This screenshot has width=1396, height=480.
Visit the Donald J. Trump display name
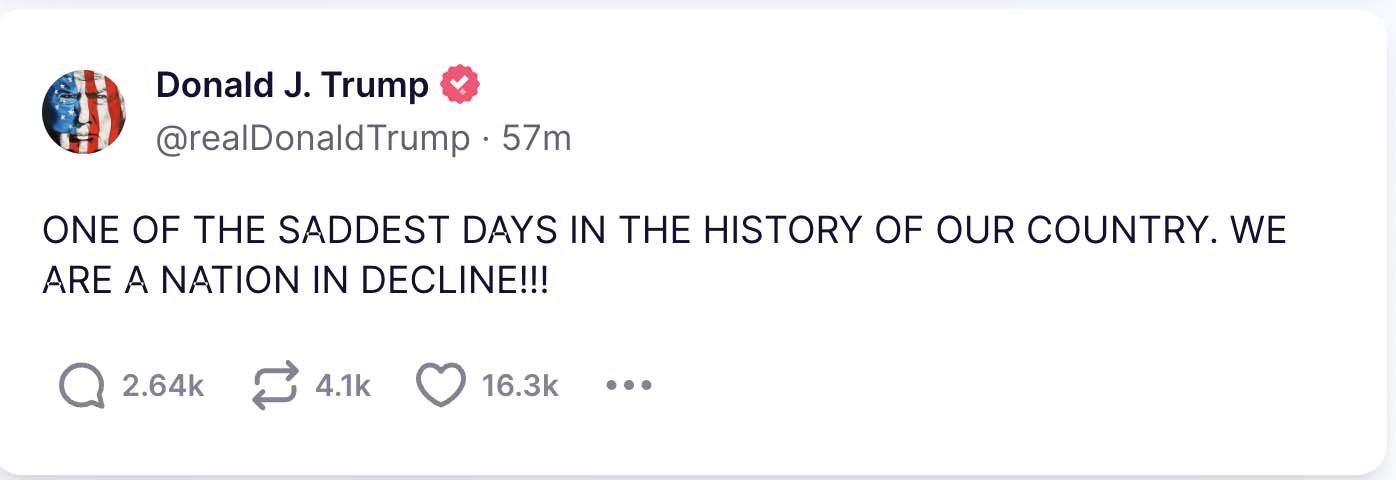tap(292, 87)
